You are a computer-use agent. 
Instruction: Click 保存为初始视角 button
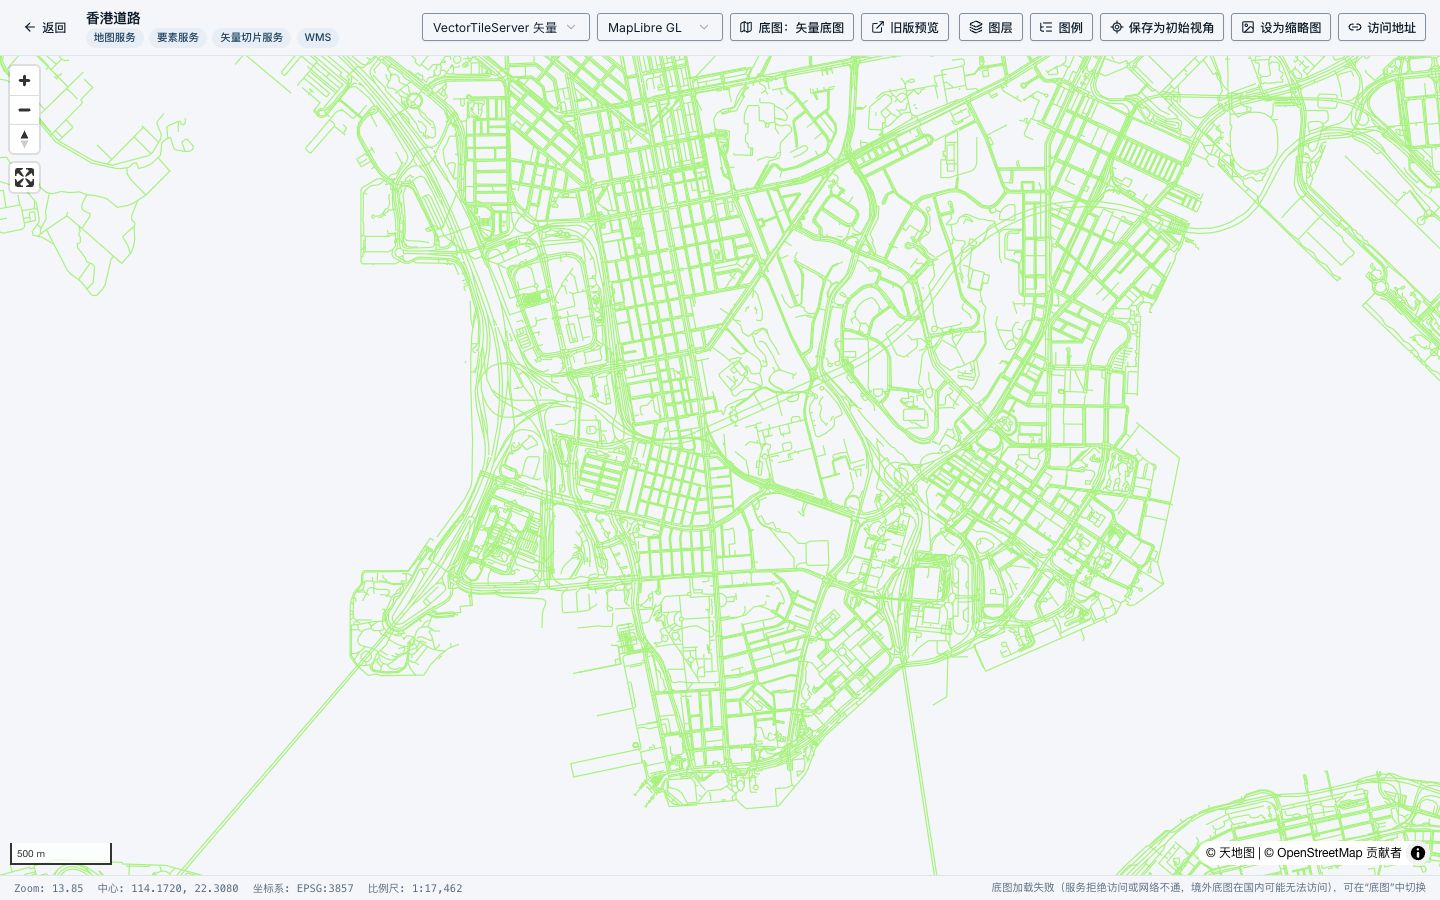(1162, 28)
